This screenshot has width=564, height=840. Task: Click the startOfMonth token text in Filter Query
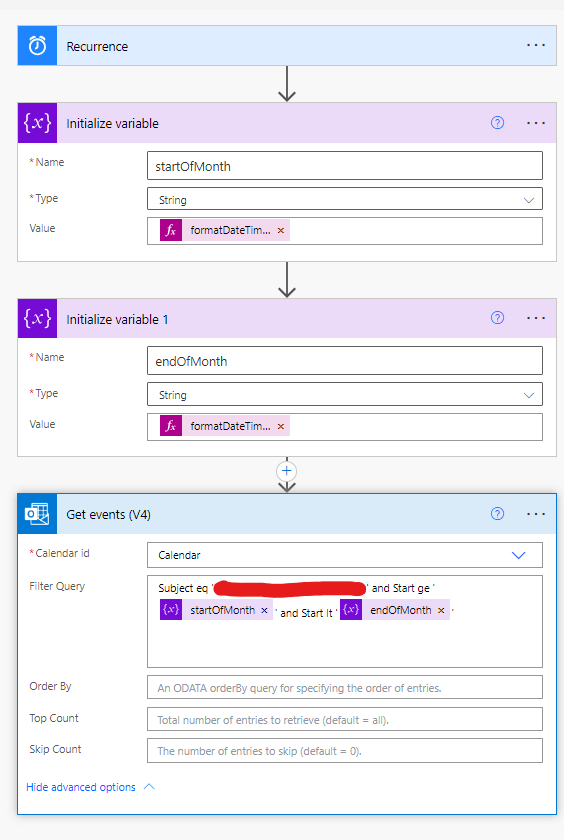click(x=222, y=610)
